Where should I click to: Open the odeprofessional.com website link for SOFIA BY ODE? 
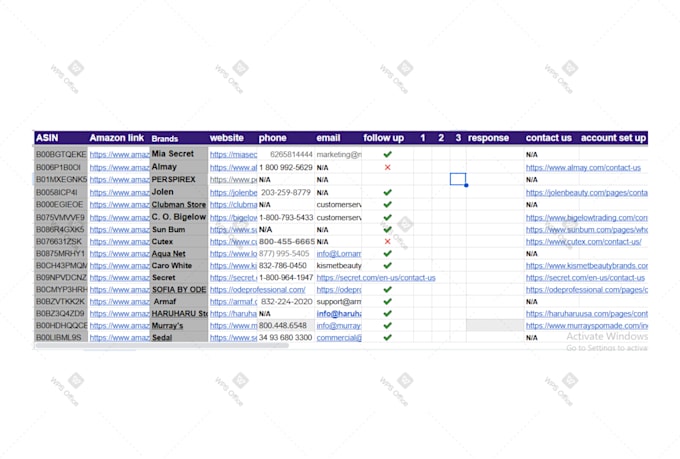pos(258,289)
